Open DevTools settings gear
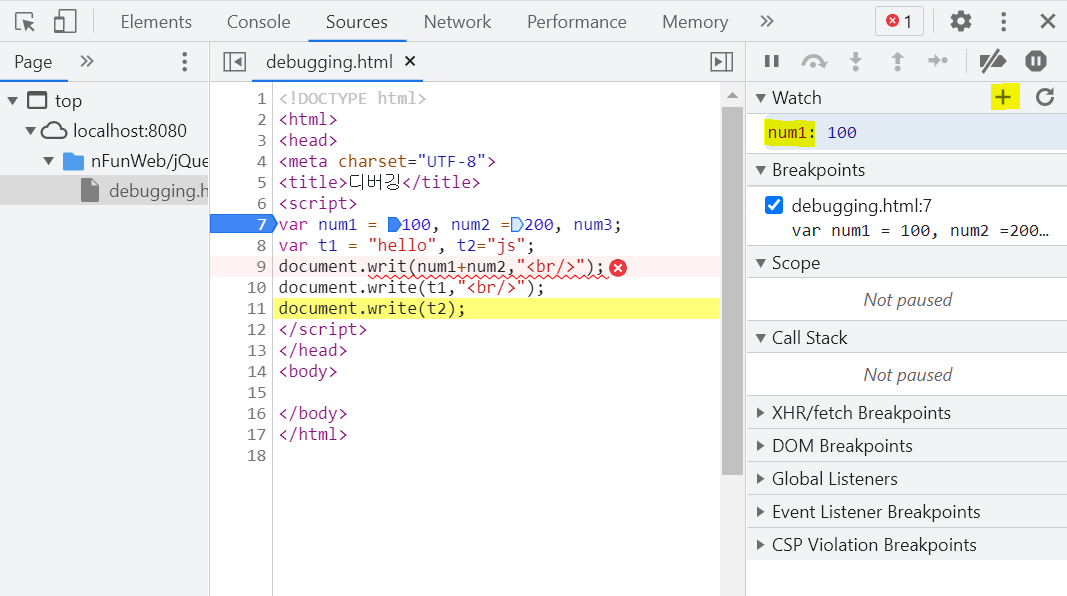This screenshot has width=1067, height=596. 960,22
